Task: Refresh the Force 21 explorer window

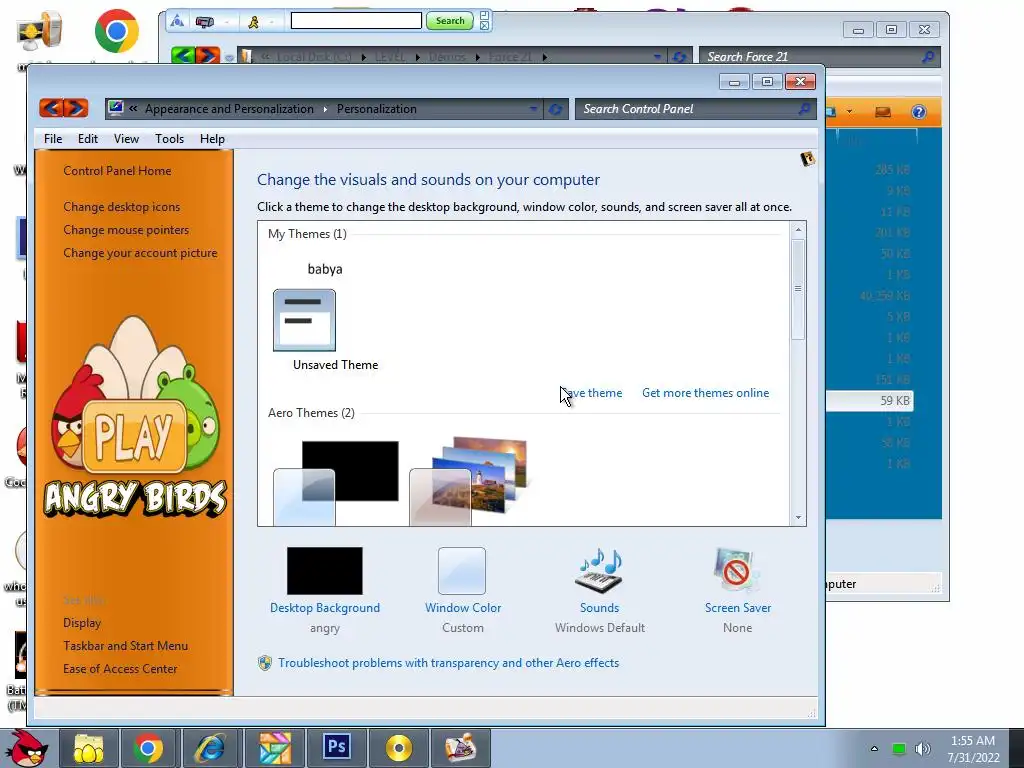Action: pyautogui.click(x=679, y=57)
